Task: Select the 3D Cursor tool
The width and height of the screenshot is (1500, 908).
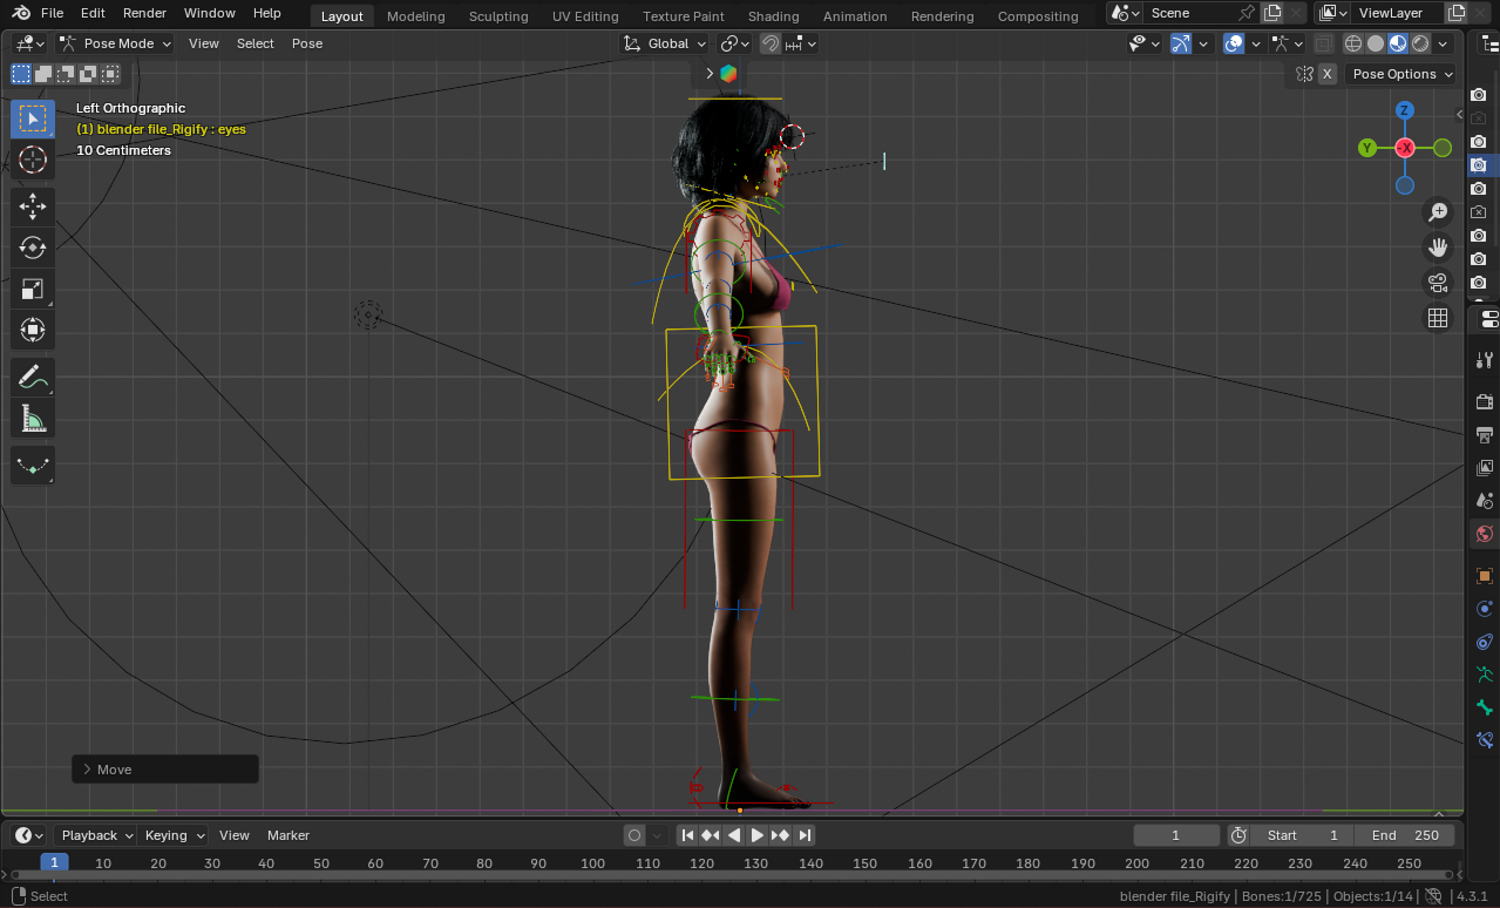Action: pos(32,160)
